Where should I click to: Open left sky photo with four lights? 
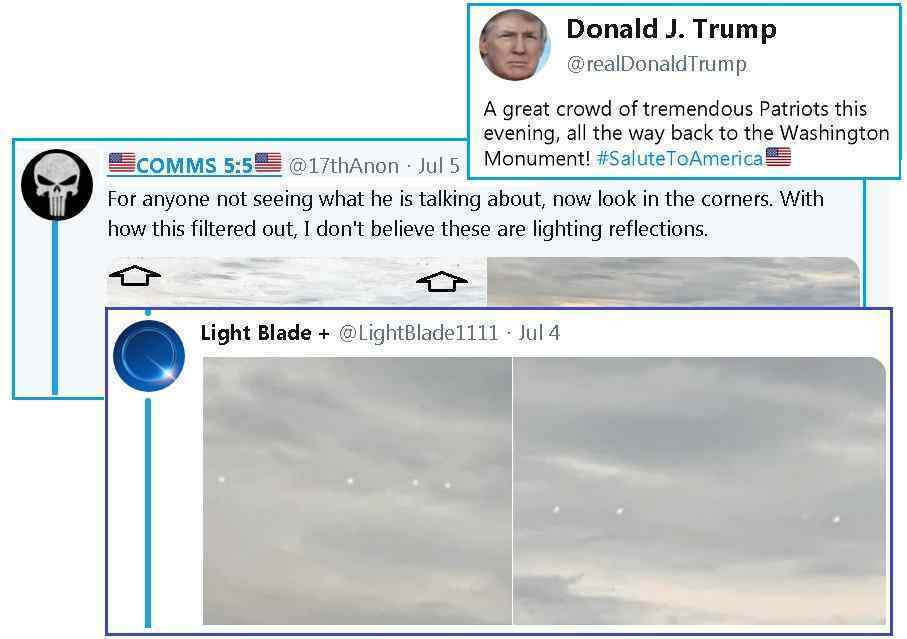[x=357, y=491]
